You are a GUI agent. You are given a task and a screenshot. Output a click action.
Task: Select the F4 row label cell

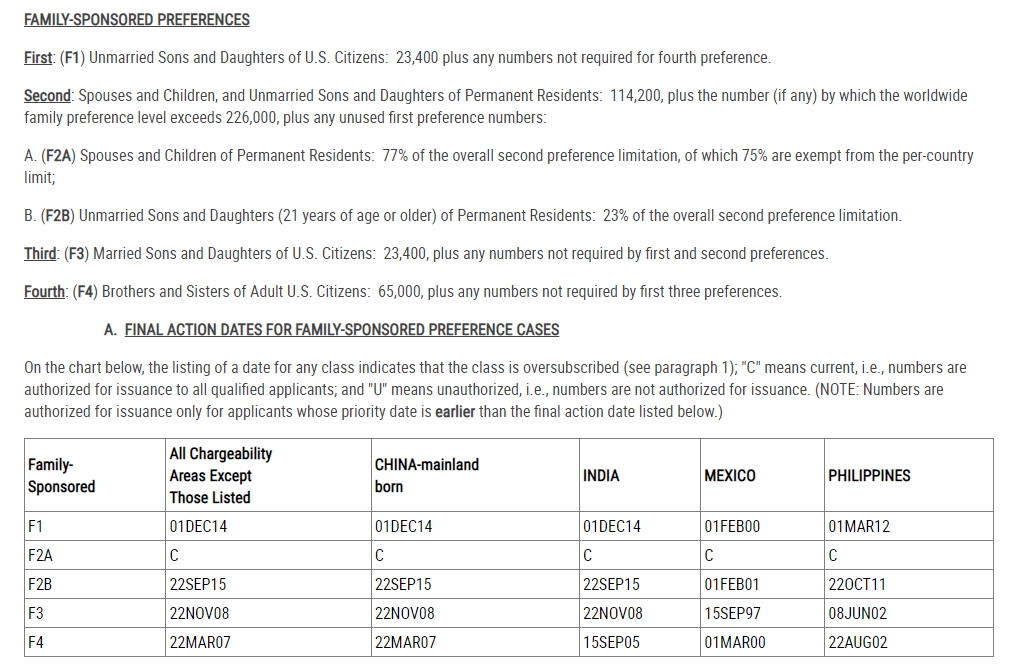pyautogui.click(x=95, y=642)
